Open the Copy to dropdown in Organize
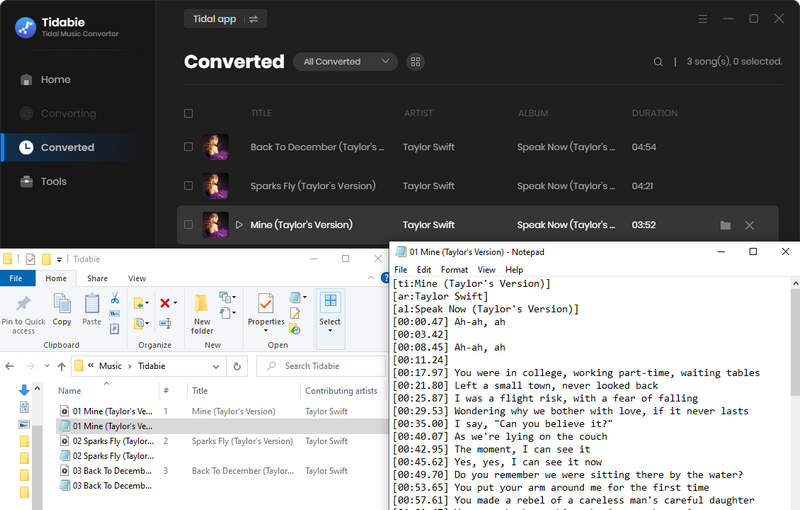 (x=141, y=323)
